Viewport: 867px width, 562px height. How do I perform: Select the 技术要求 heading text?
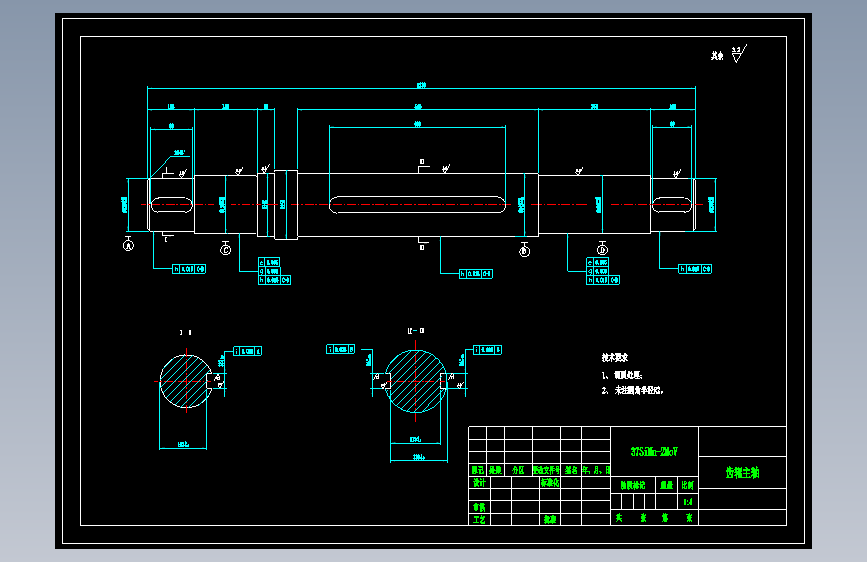615,357
